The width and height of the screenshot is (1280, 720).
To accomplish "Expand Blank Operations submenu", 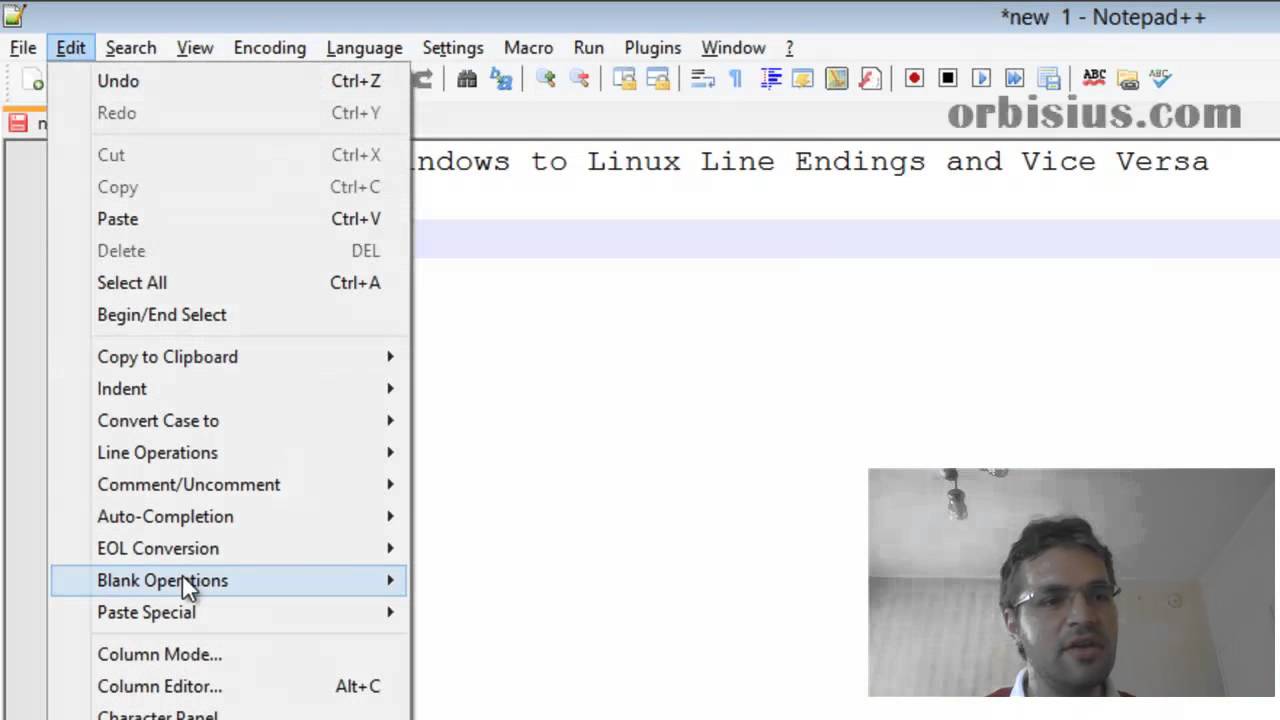I will tap(229, 581).
